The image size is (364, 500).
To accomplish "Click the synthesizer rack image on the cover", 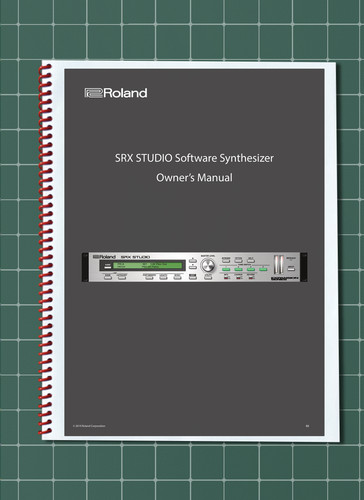I will 195,267.
